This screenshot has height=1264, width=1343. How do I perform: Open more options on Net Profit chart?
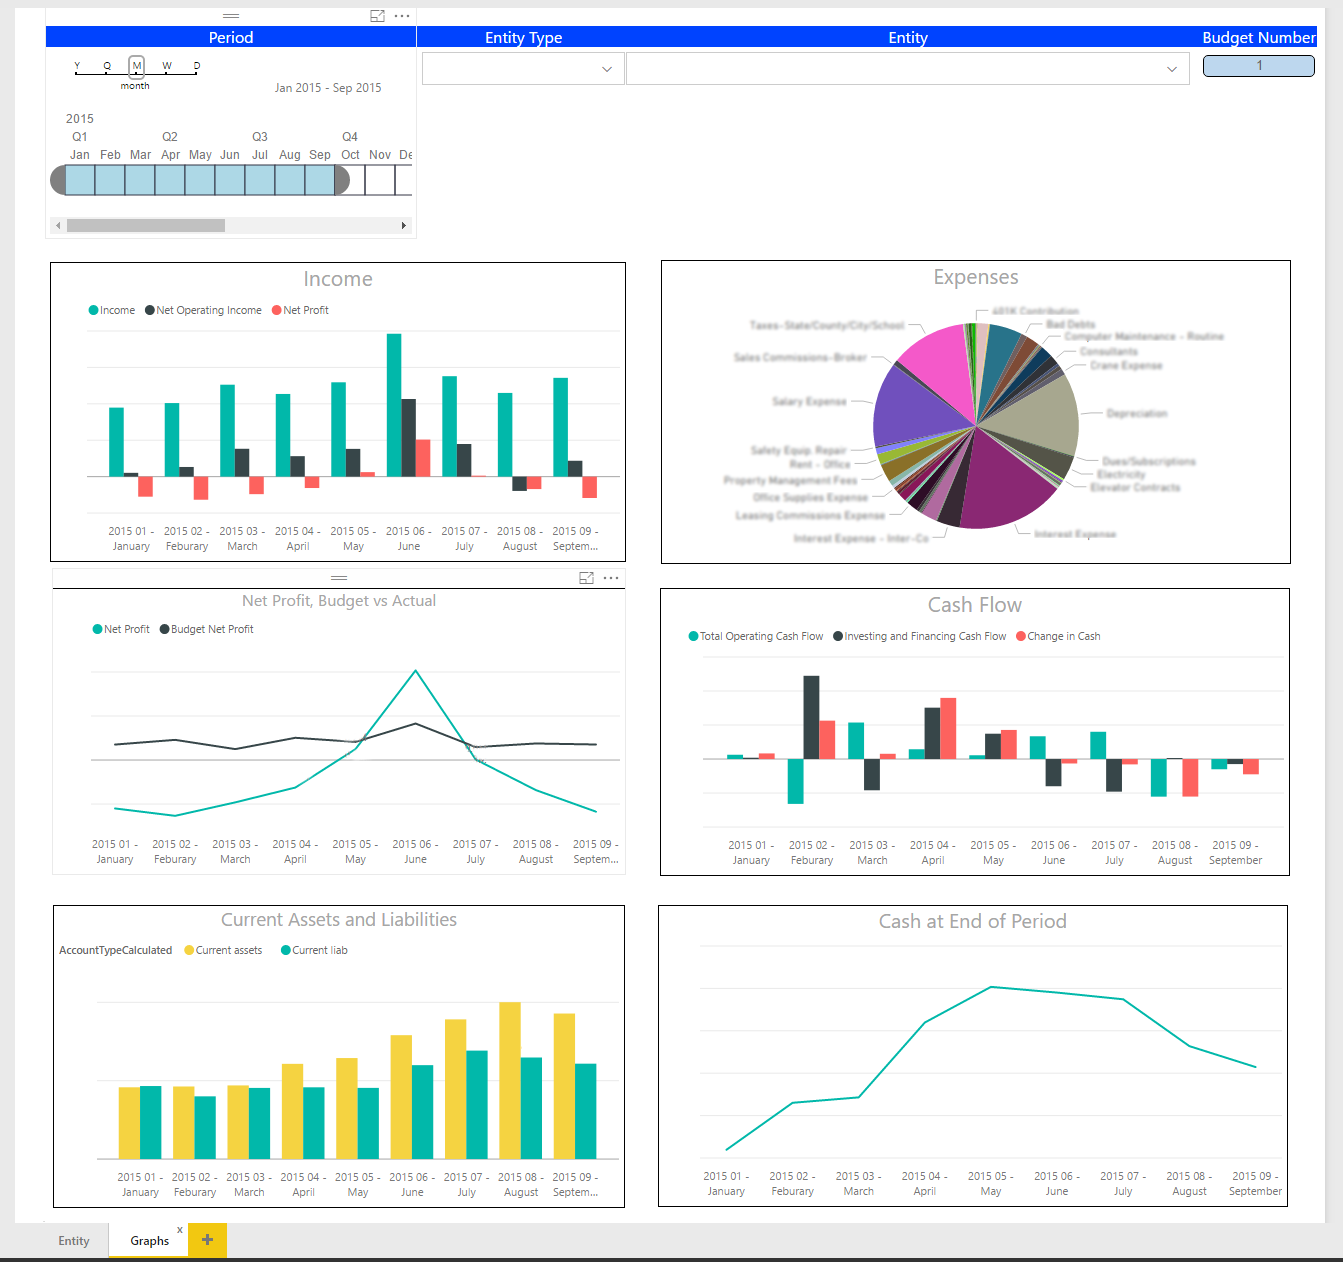coord(611,578)
